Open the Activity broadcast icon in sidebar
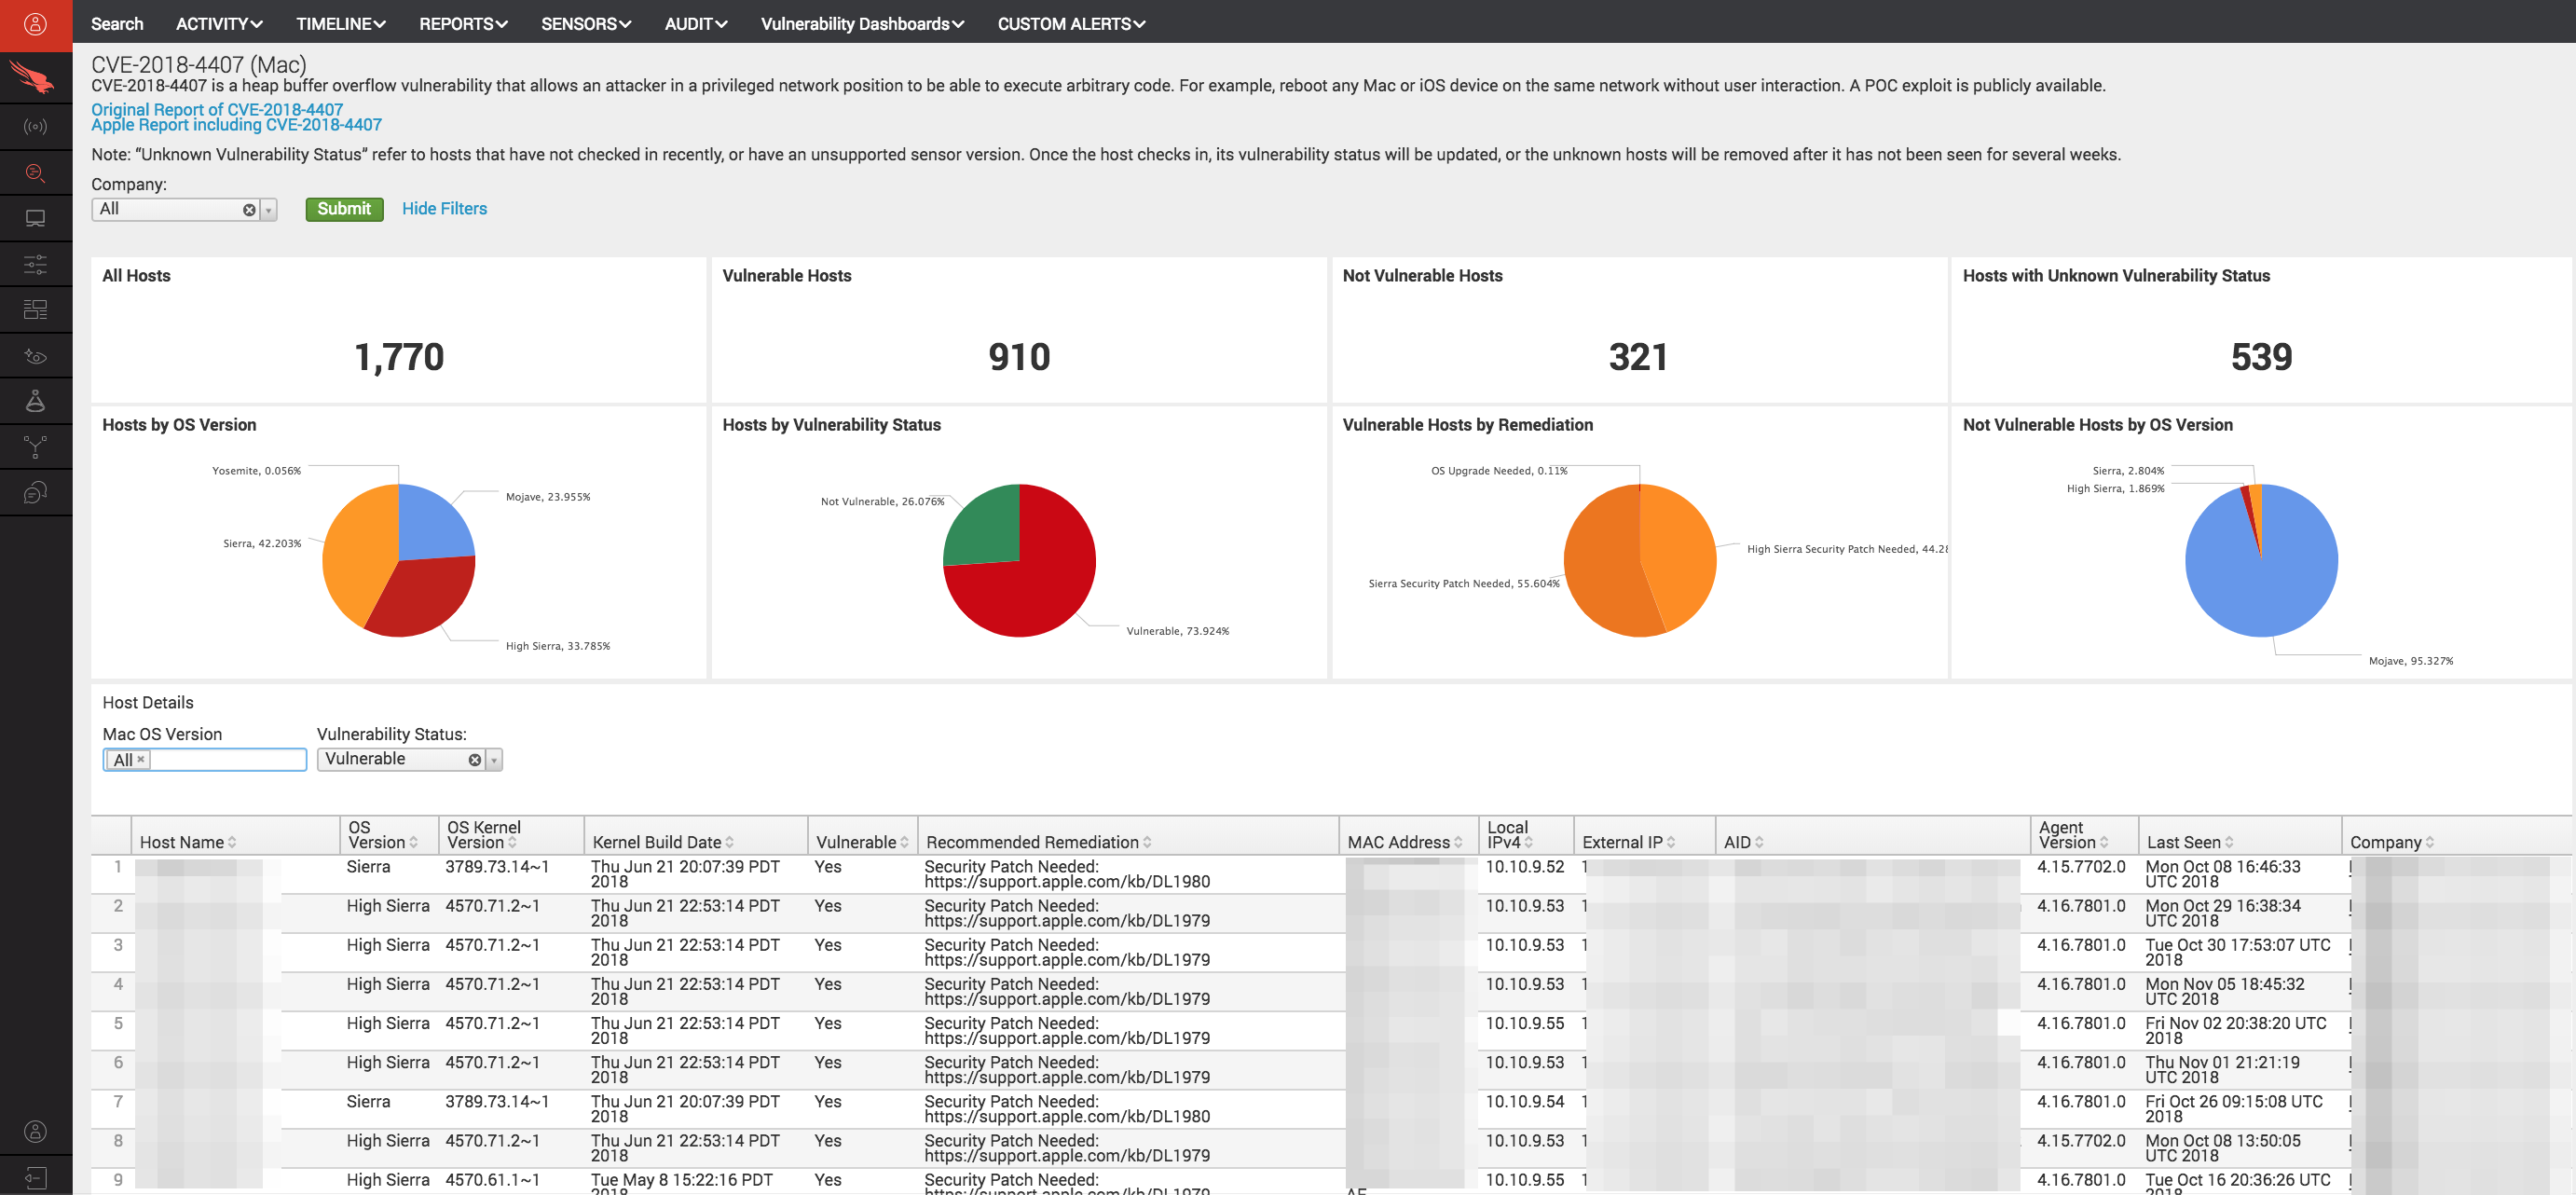This screenshot has height=1195, width=2576. pos(36,126)
